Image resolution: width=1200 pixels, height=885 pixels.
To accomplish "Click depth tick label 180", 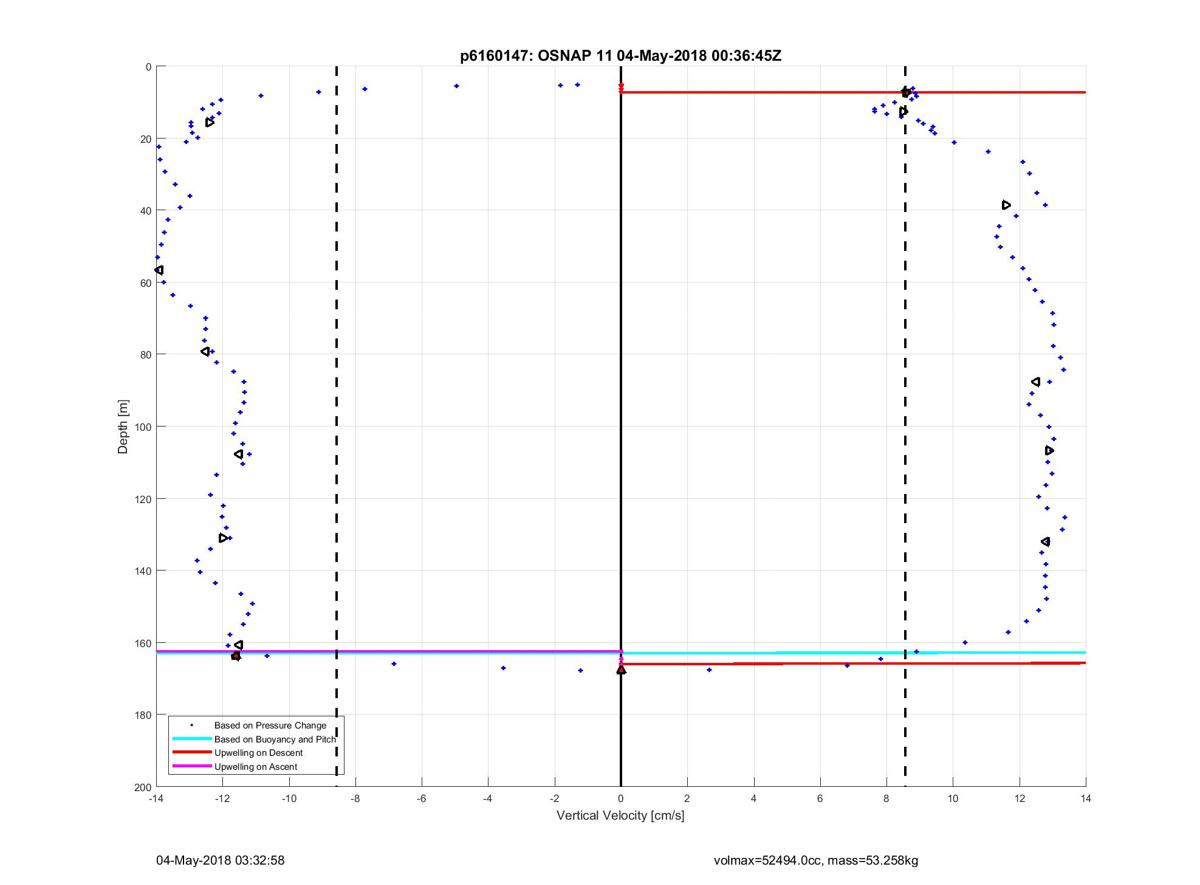I will (142, 715).
